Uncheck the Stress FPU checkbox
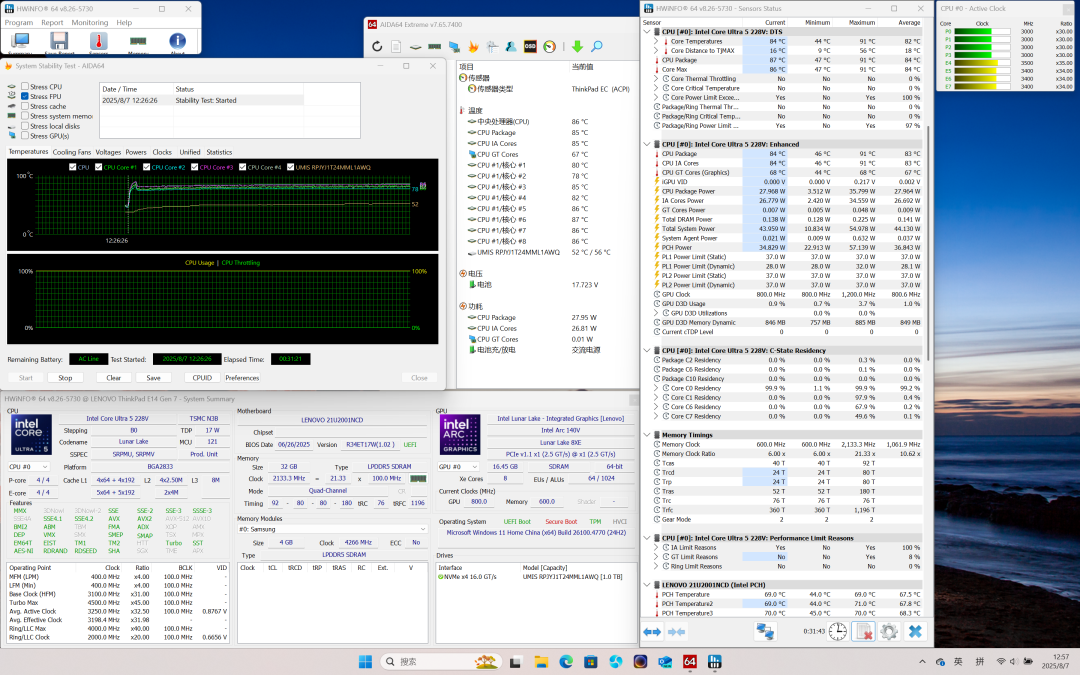The width and height of the screenshot is (1080, 675). [25, 96]
